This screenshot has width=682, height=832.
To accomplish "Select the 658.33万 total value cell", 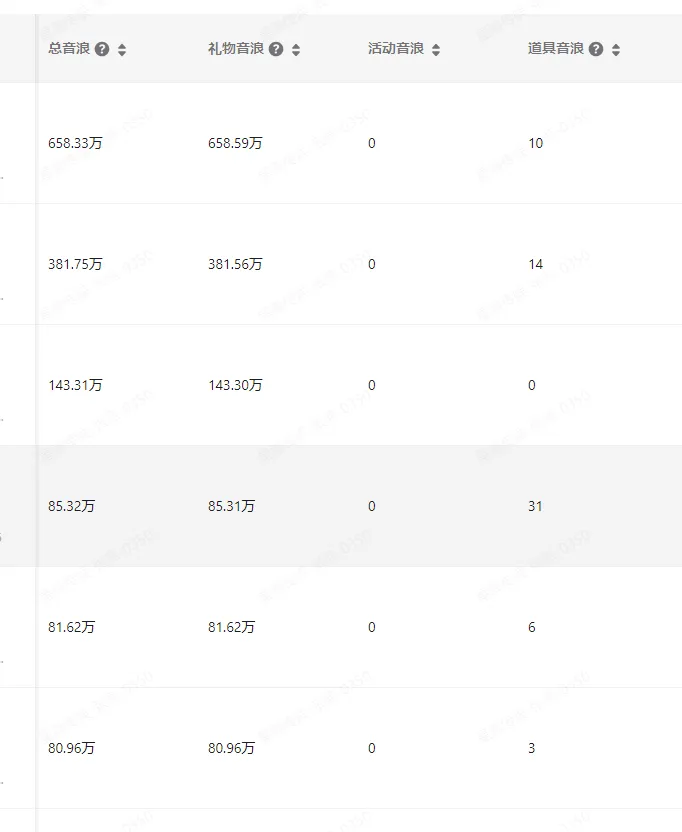I will pyautogui.click(x=75, y=143).
